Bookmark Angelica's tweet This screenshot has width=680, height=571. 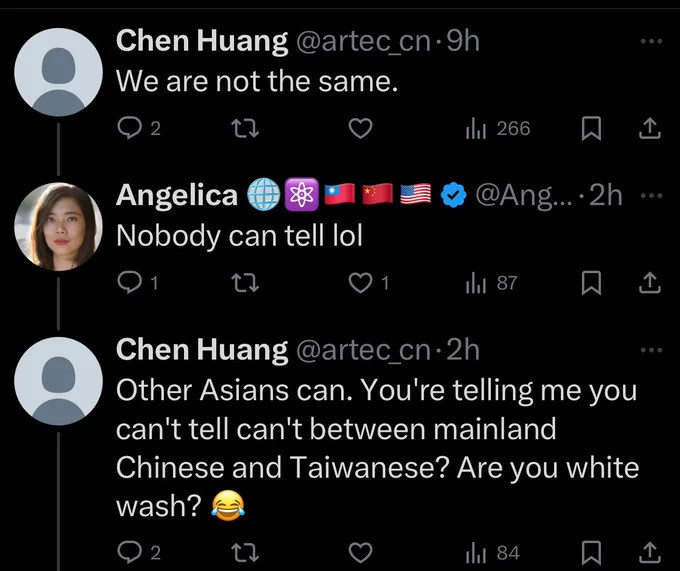592,283
